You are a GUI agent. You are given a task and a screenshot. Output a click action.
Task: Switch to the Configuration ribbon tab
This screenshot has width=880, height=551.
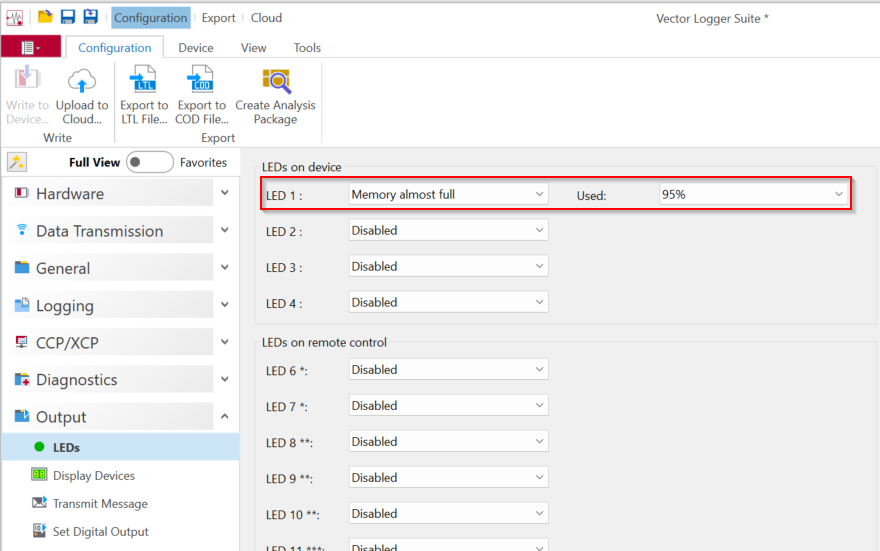(x=114, y=48)
